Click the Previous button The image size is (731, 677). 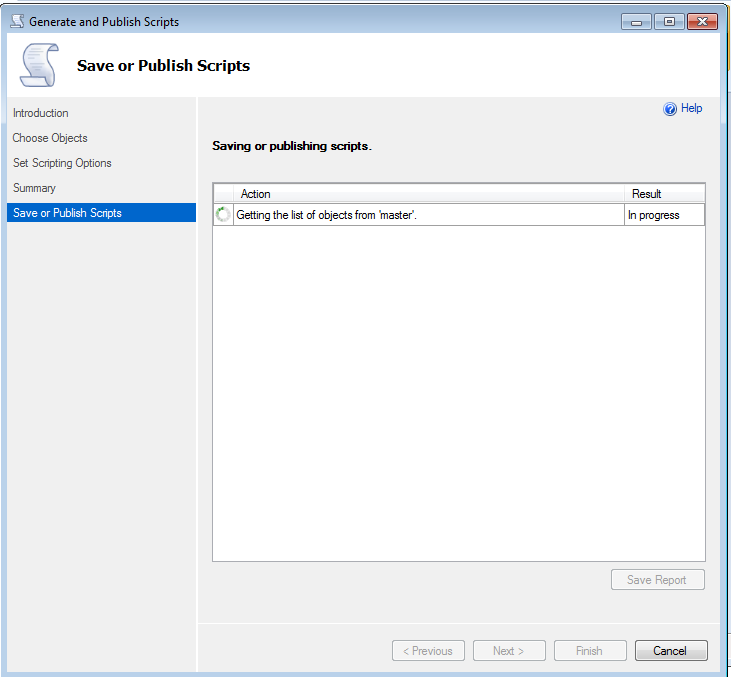428,651
